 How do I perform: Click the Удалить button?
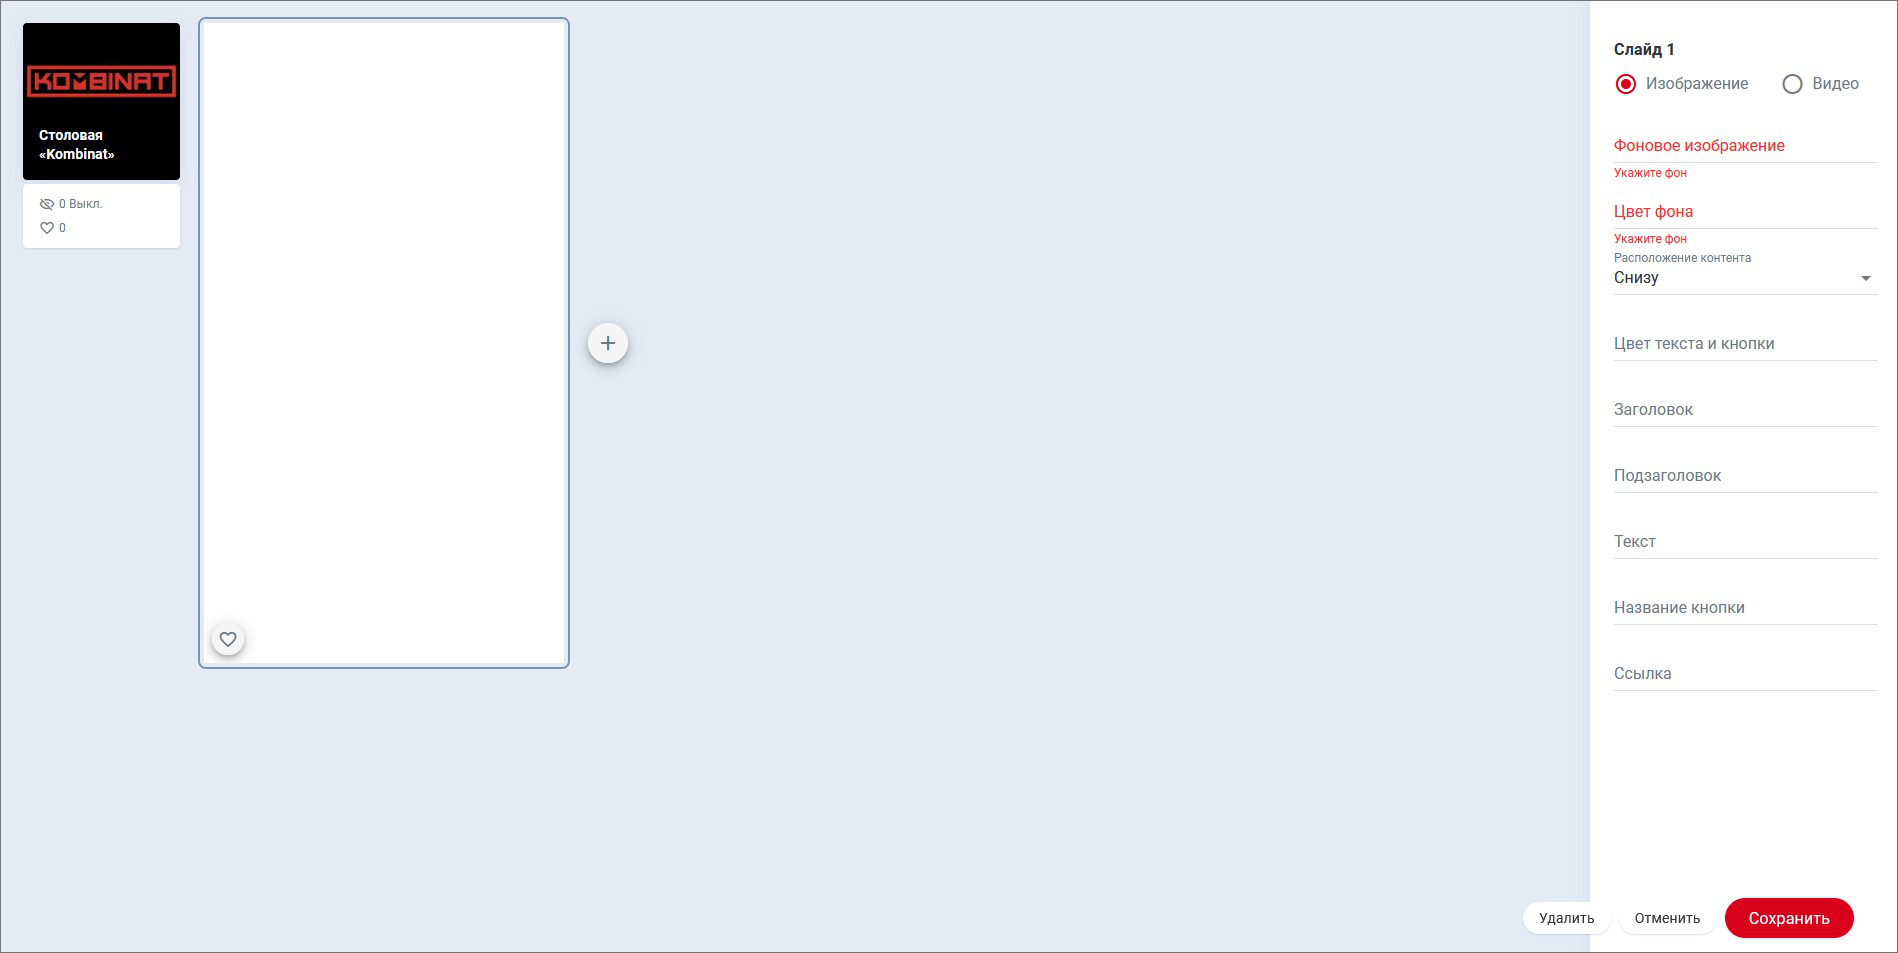click(1566, 918)
